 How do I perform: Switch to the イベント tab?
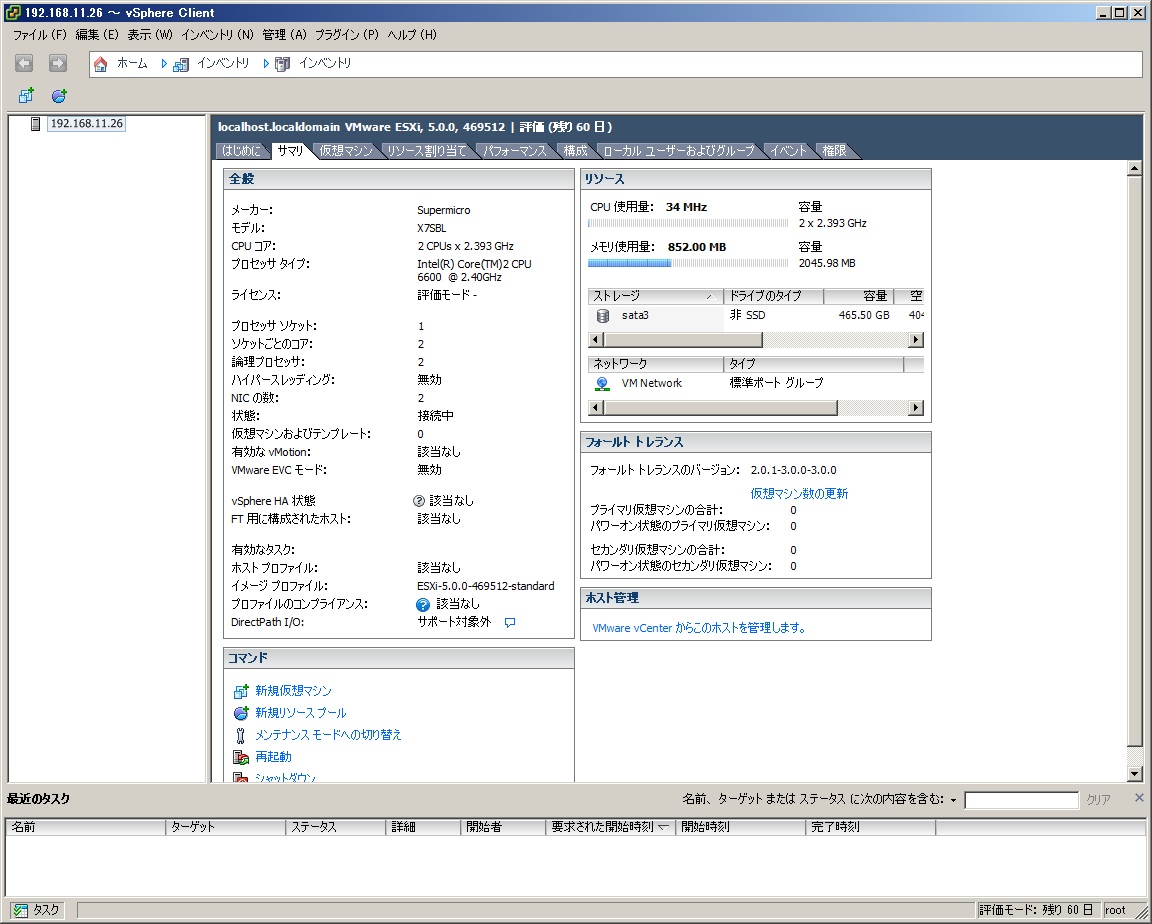tap(788, 151)
